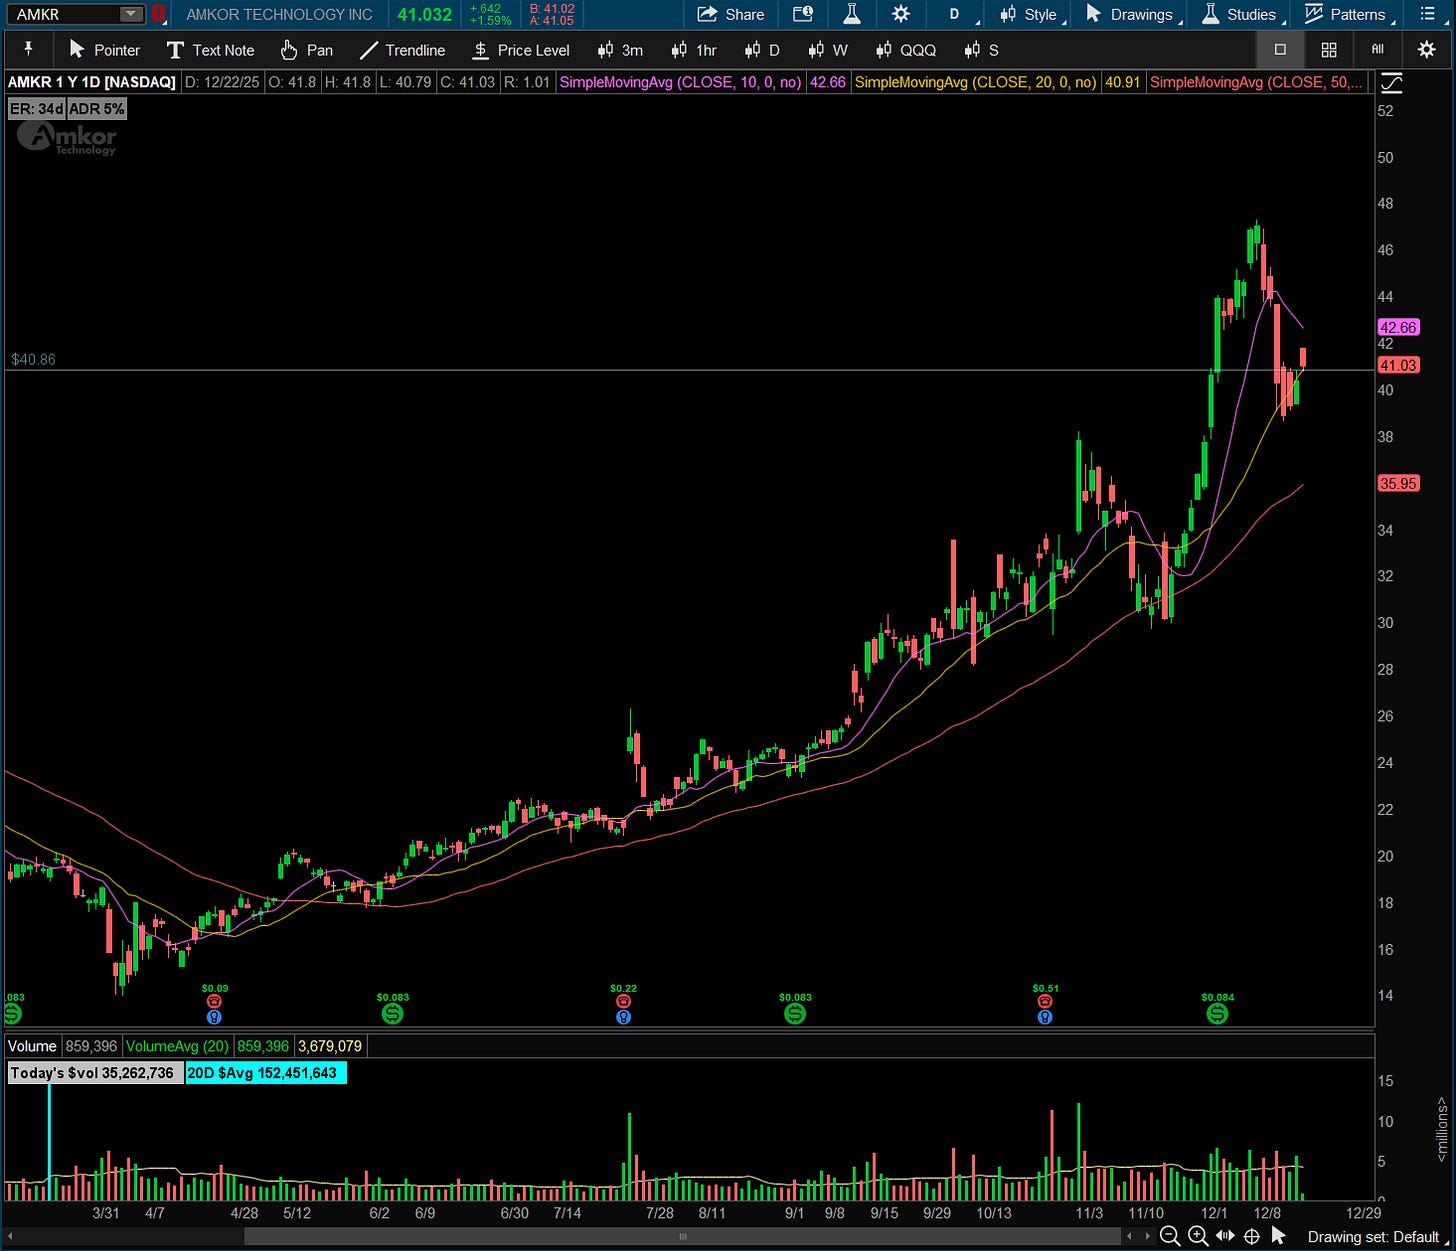
Task: Open the Style menu
Action: [1030, 14]
